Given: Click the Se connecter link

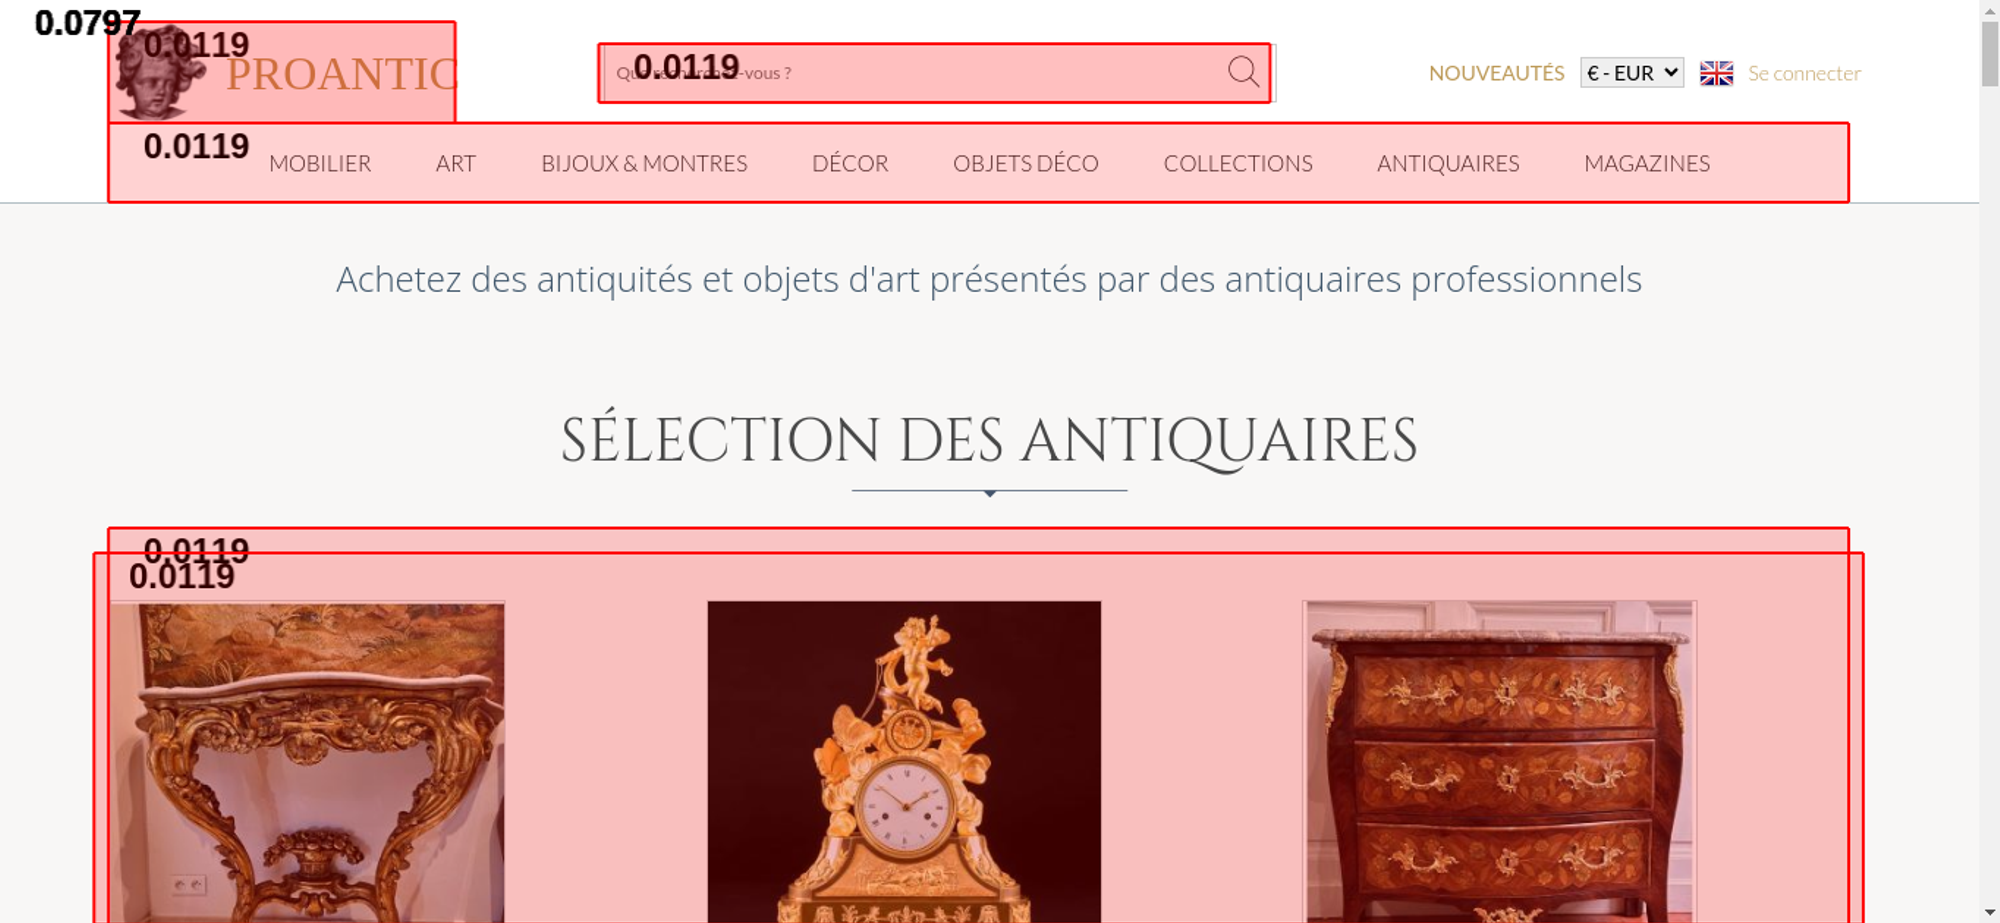Looking at the screenshot, I should [x=1804, y=73].
